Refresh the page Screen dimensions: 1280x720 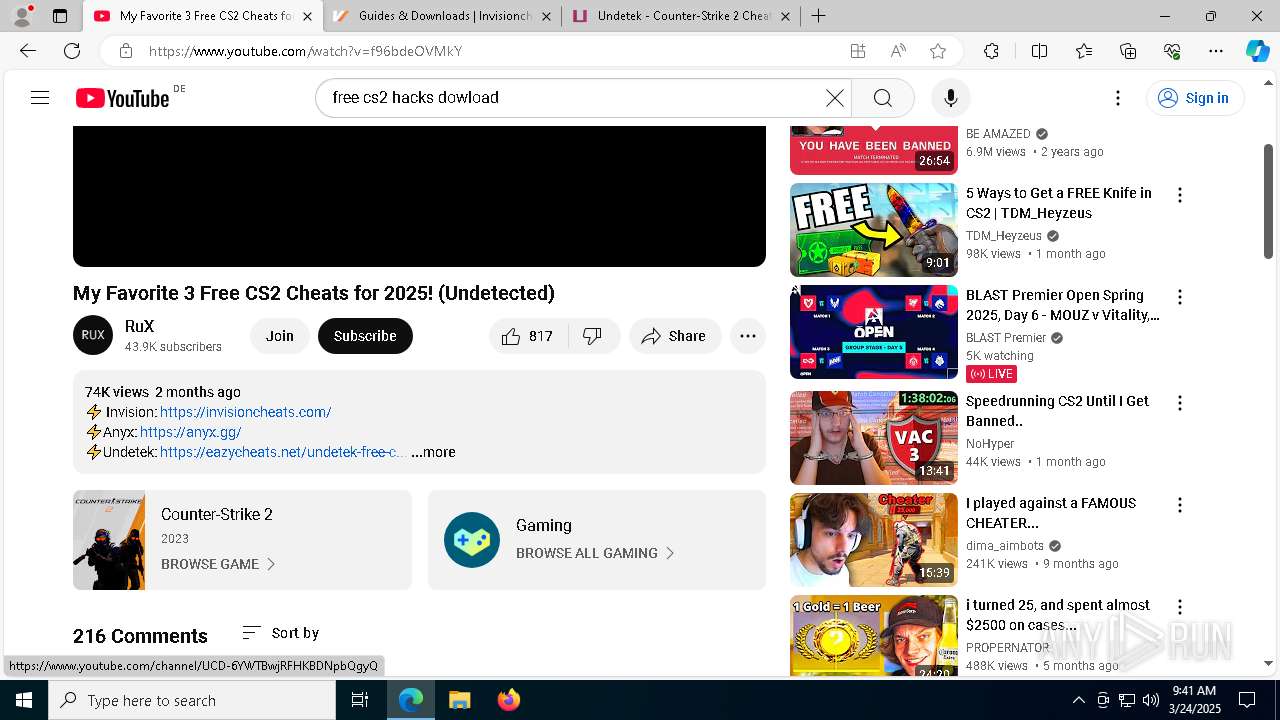72,51
